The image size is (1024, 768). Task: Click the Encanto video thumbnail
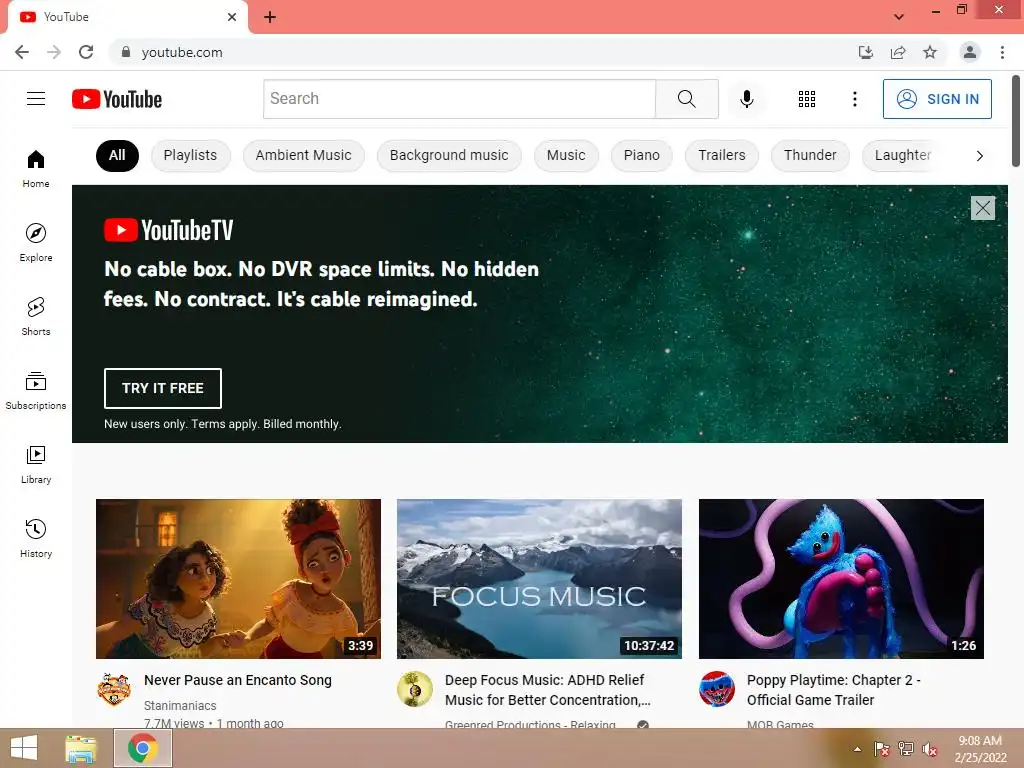238,579
